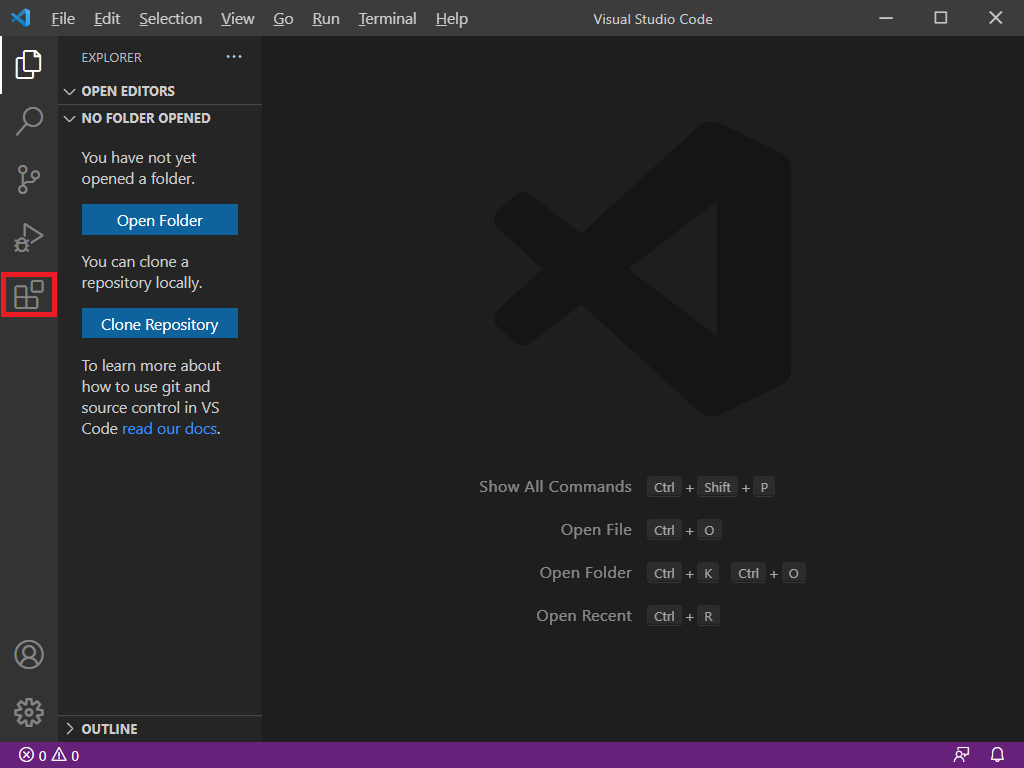Open the Go menu
Viewport: 1024px width, 768px height.
[283, 18]
